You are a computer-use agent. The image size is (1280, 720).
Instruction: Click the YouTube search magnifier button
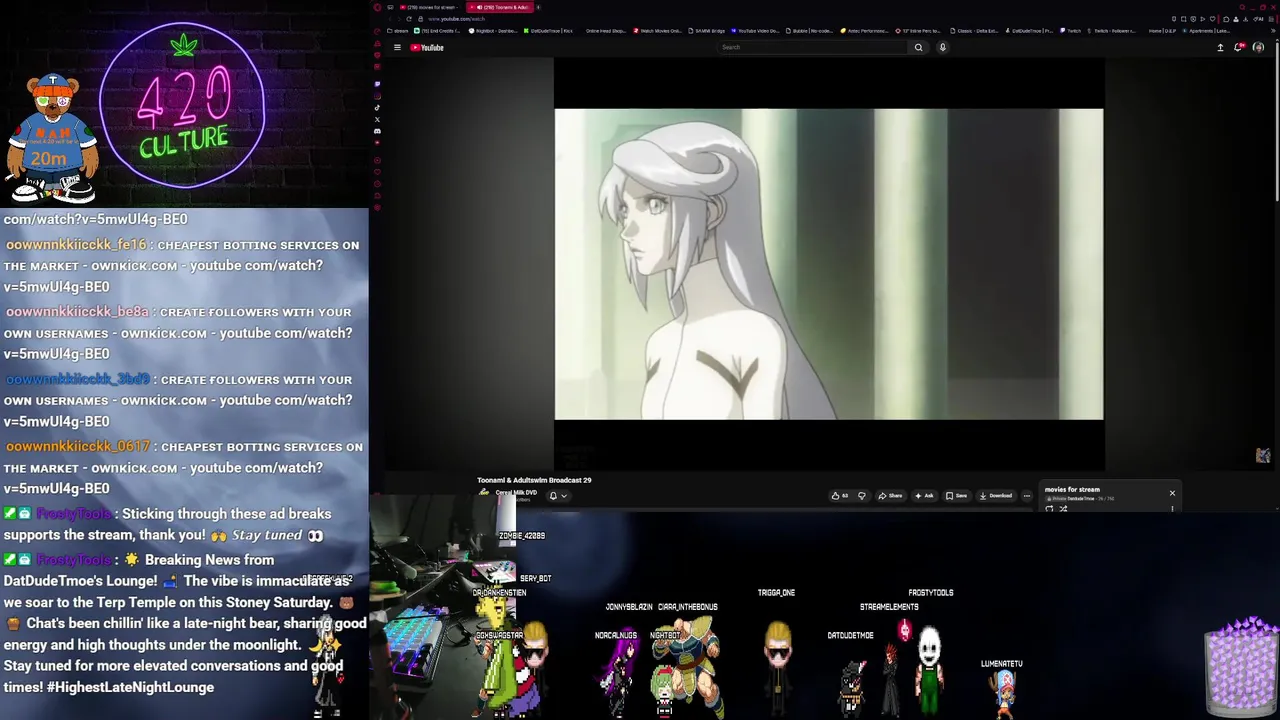tap(918, 47)
